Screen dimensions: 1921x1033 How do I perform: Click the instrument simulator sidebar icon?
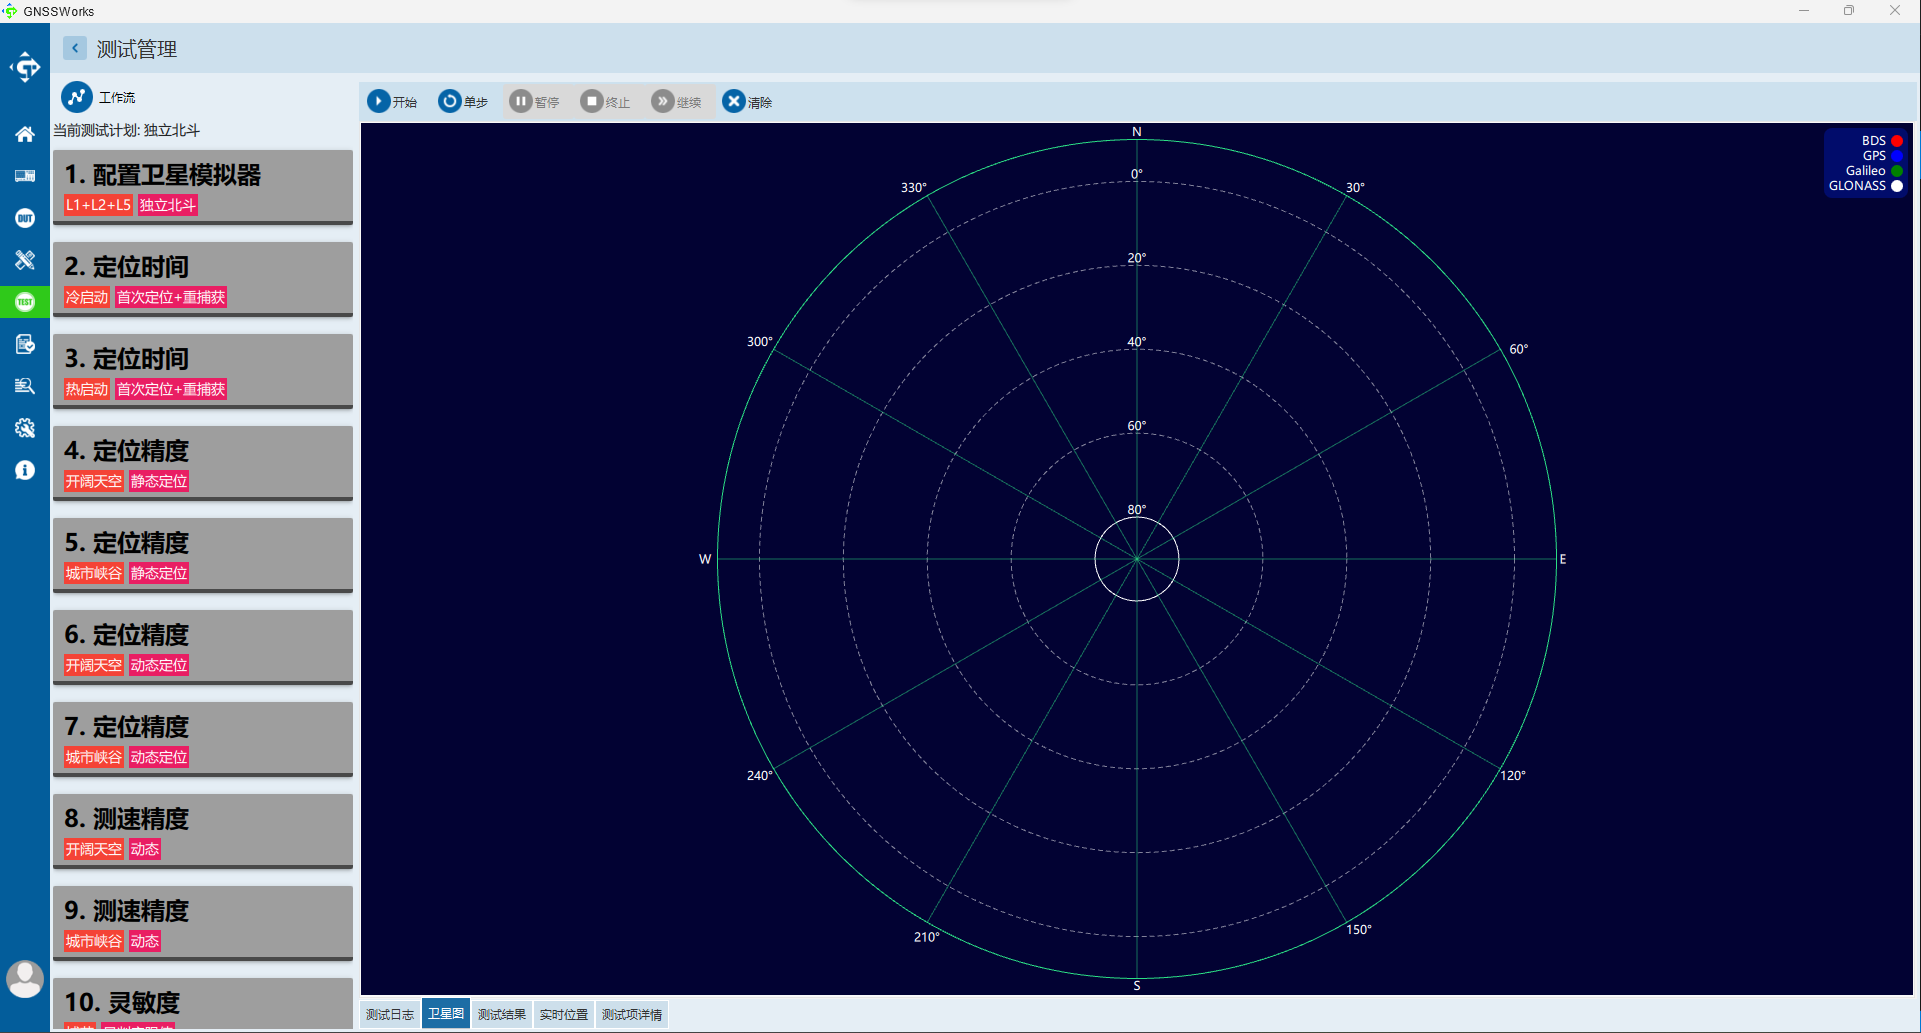tap(25, 176)
